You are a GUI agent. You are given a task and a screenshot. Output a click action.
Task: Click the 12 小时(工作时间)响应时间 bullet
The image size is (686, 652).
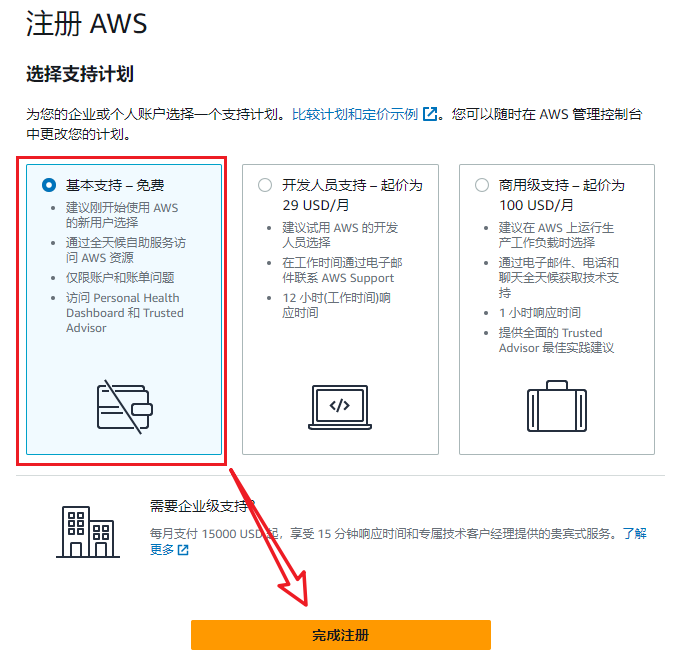(336, 305)
